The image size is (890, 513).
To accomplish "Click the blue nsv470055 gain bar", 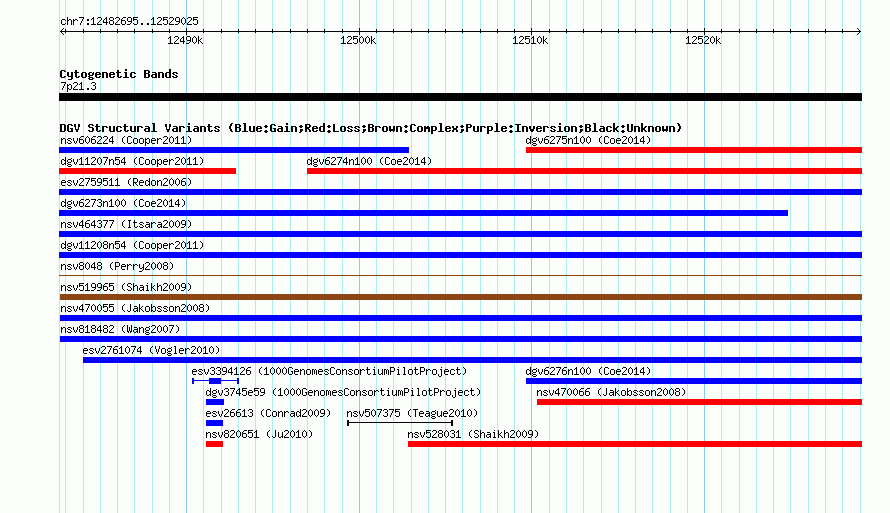I will [x=460, y=318].
